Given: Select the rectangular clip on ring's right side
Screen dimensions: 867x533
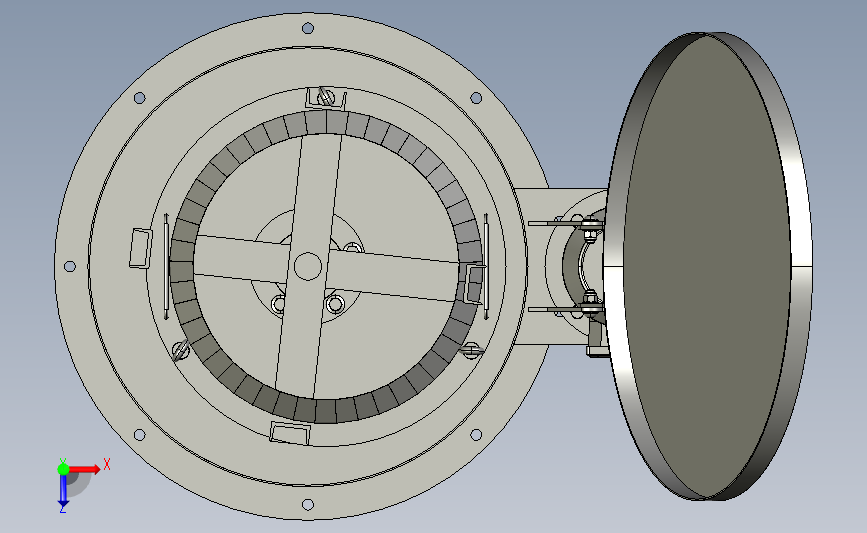Looking at the screenshot, I should coord(475,283).
